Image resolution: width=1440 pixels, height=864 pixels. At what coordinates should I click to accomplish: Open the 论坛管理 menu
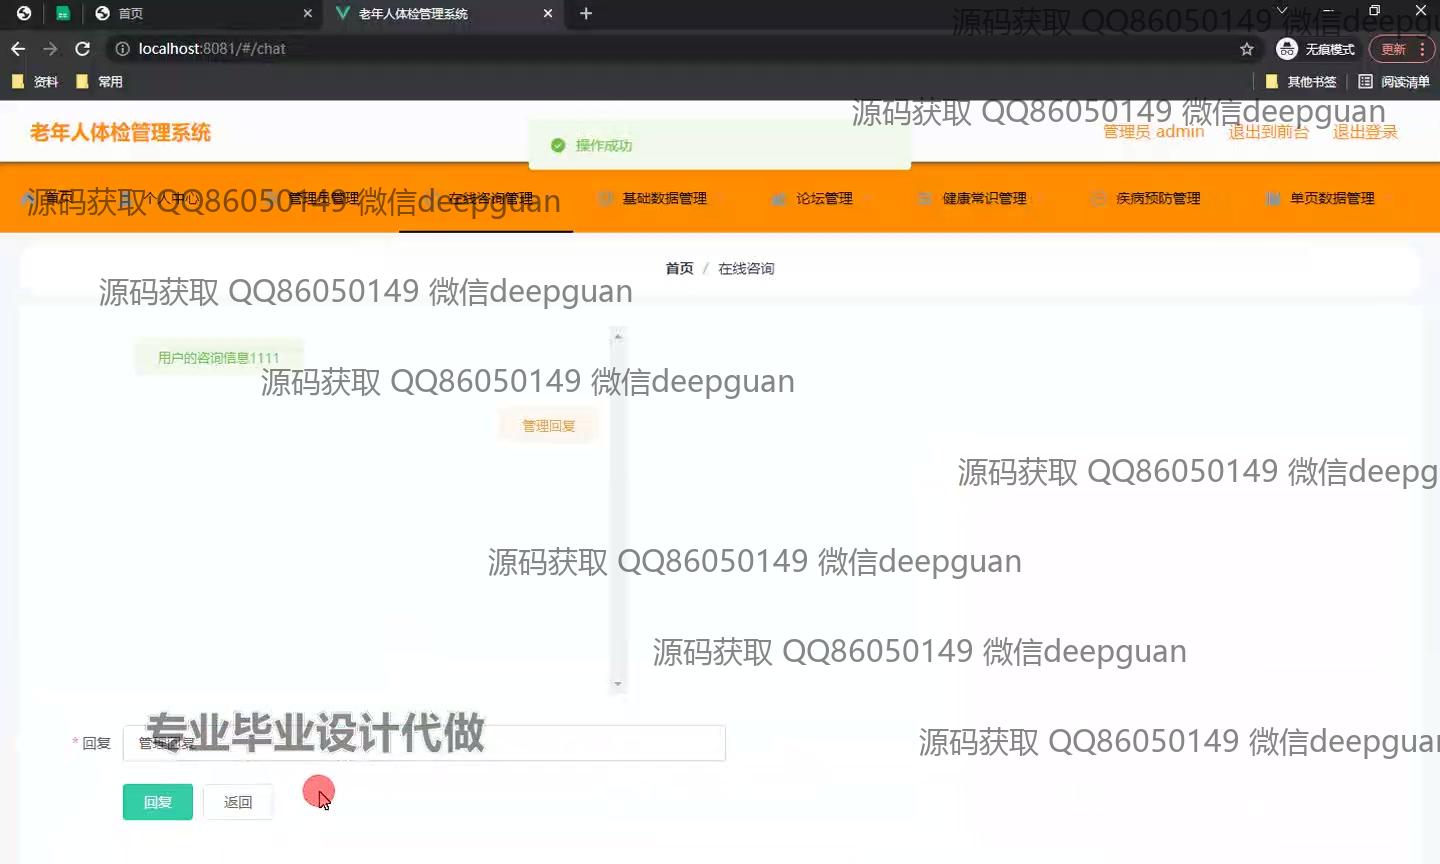(824, 198)
